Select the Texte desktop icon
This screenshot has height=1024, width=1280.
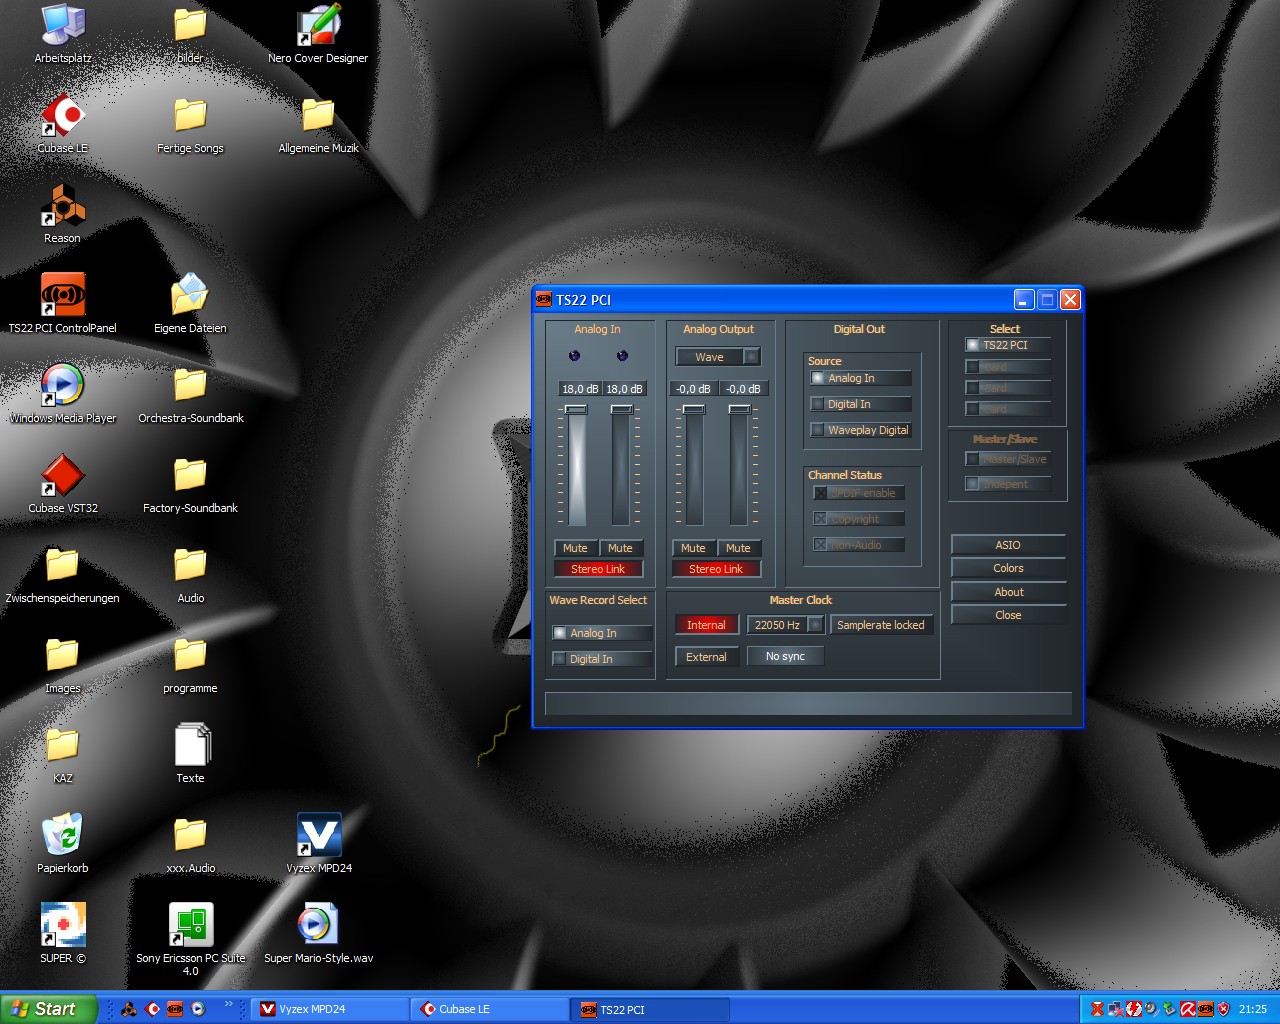[x=190, y=754]
